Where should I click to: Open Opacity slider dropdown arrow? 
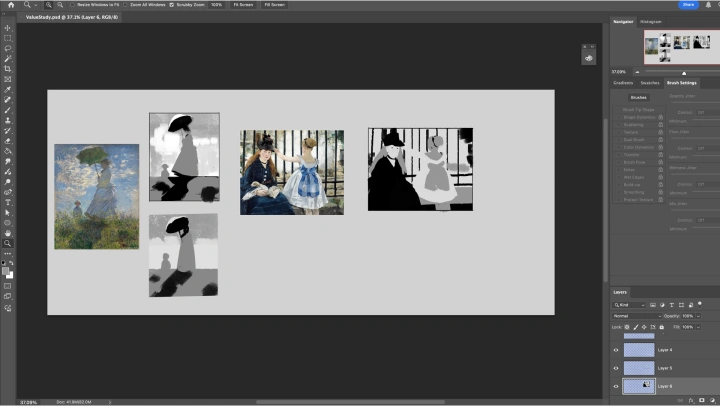click(x=698, y=316)
